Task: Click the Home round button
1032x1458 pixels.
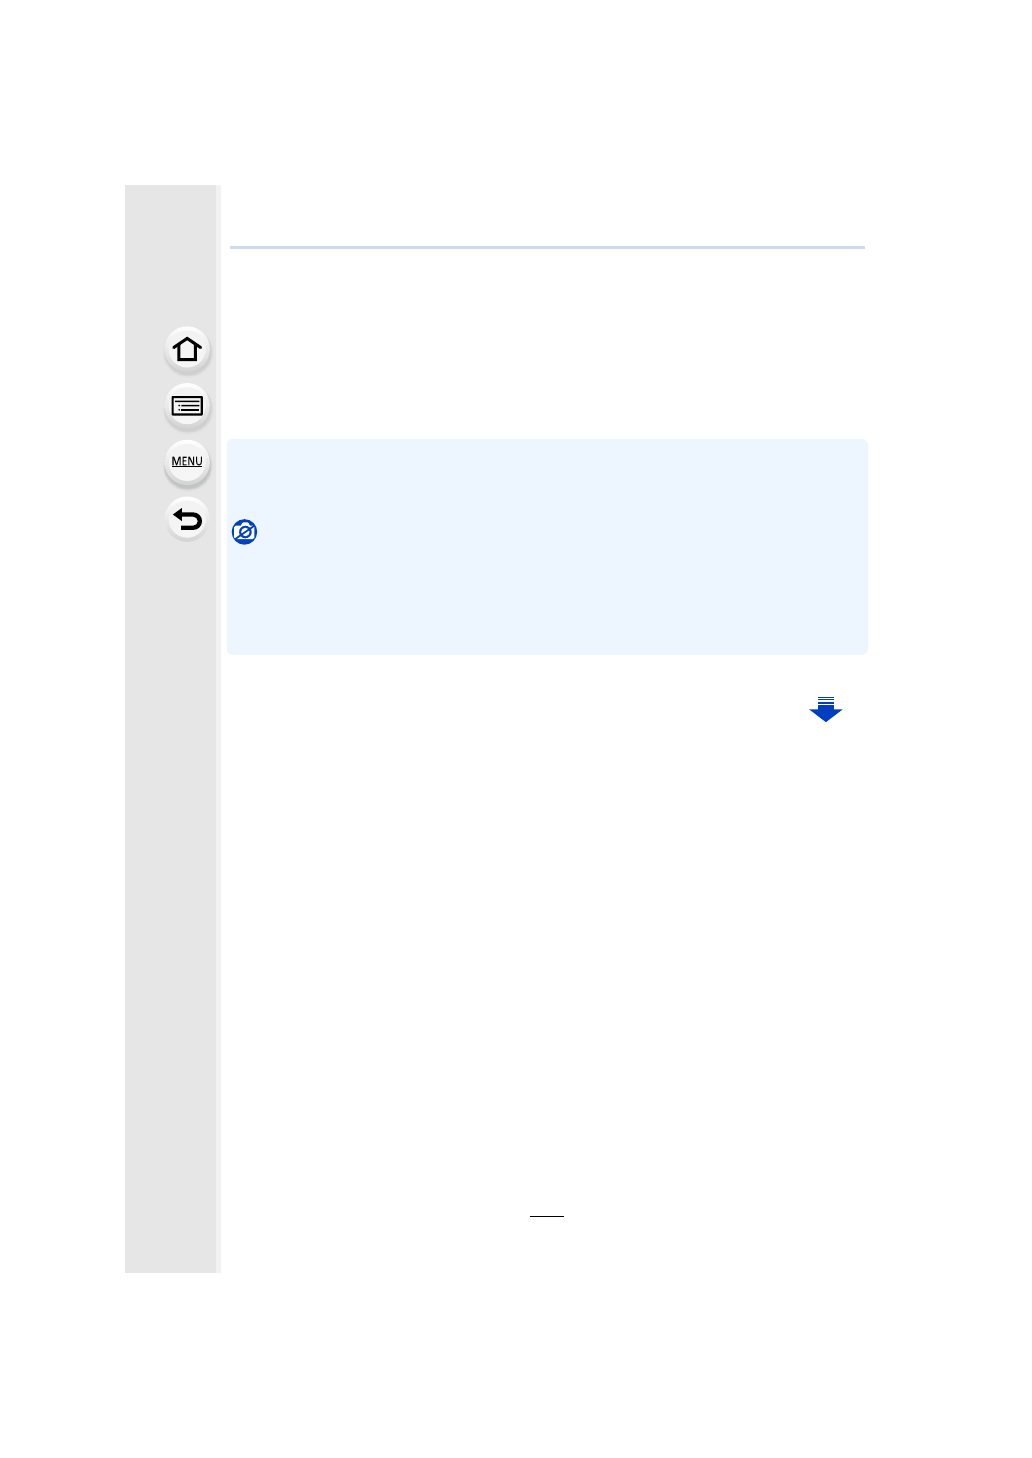Action: pyautogui.click(x=187, y=349)
